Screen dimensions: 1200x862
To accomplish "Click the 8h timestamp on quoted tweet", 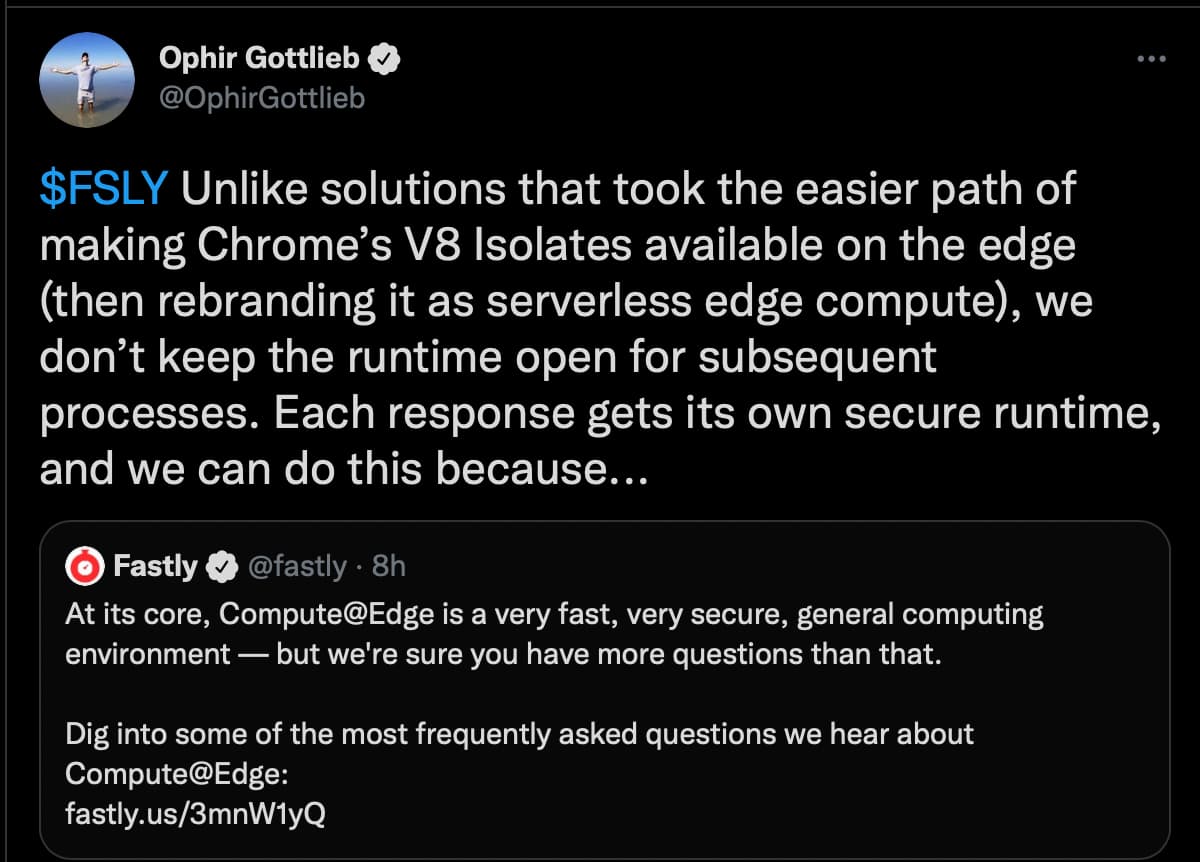I will point(388,567).
